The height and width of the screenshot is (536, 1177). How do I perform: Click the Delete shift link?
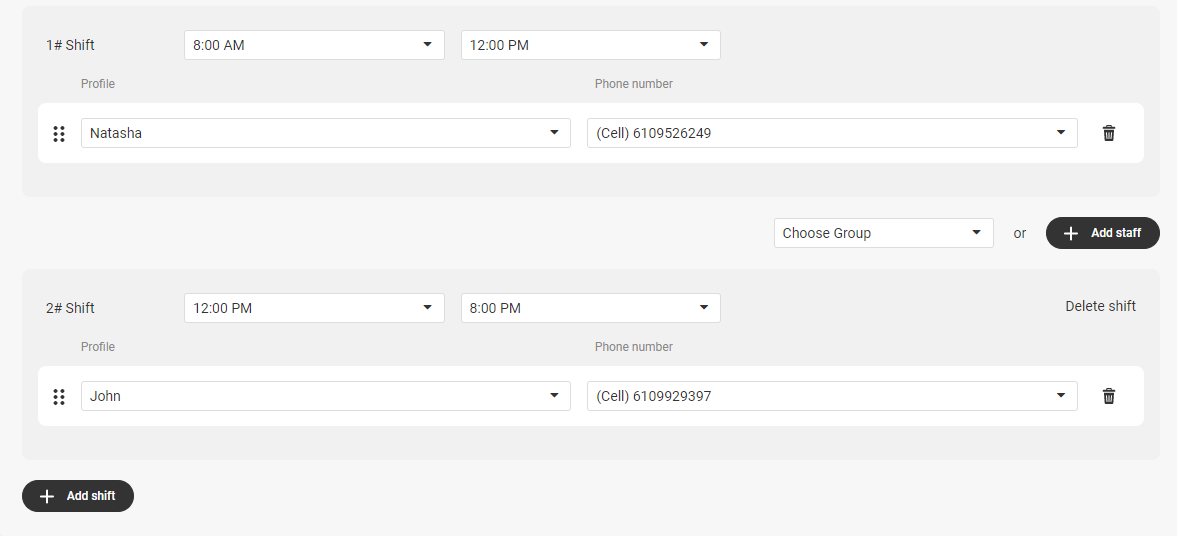(1100, 306)
